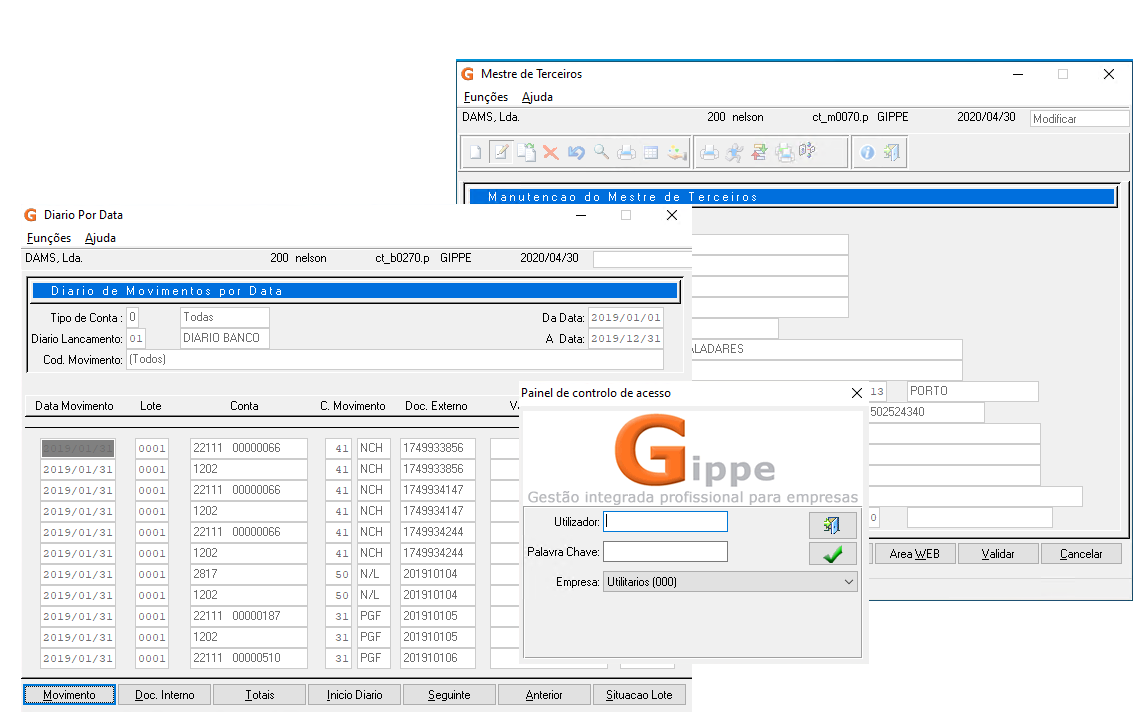Click the Inicio Diario button
Screen dimensions: 1142x725
355,695
